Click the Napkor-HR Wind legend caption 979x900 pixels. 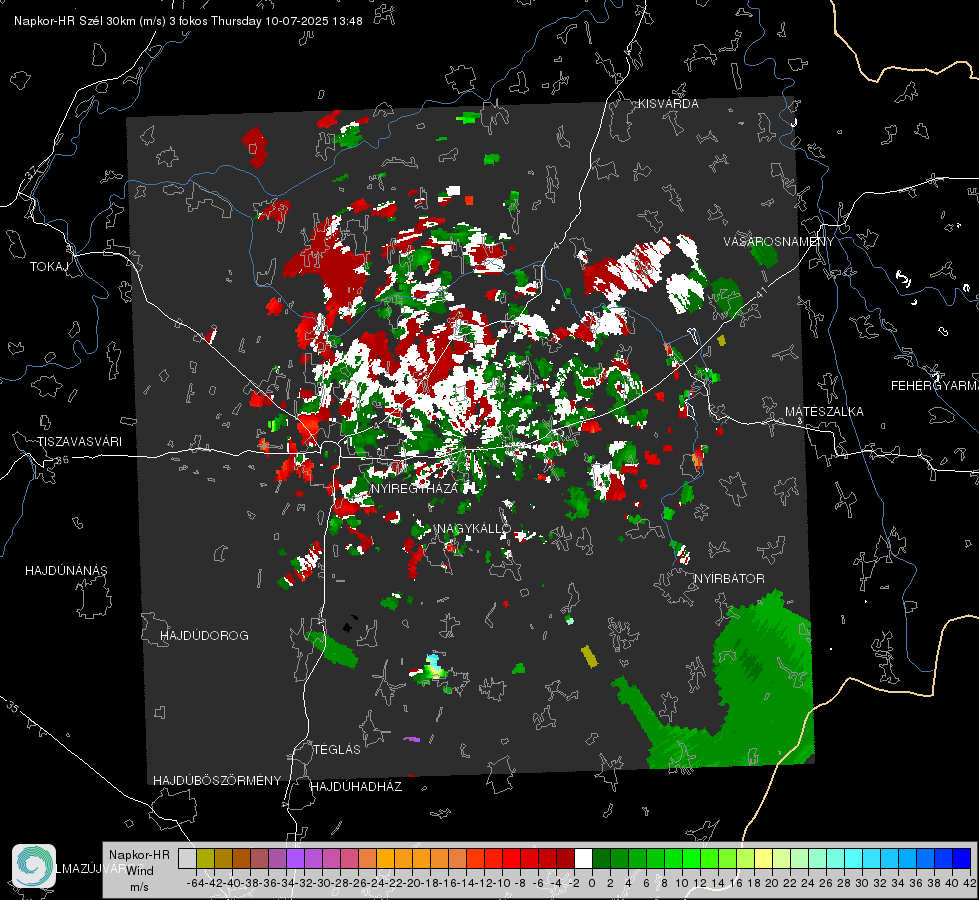[139, 871]
